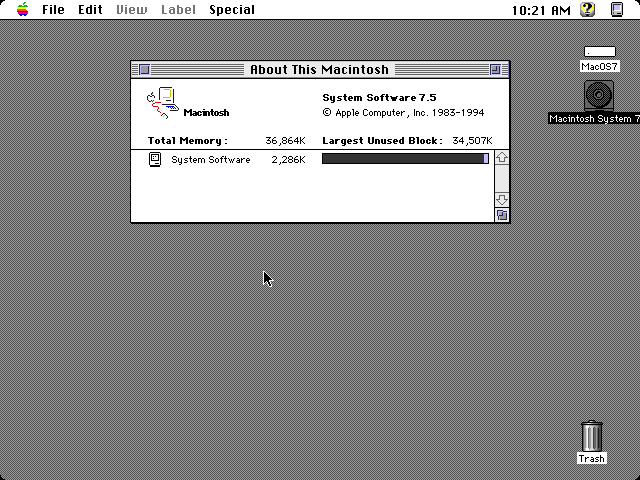Click the zoom box of About This Macintosh
The height and width of the screenshot is (480, 640).
(x=495, y=69)
